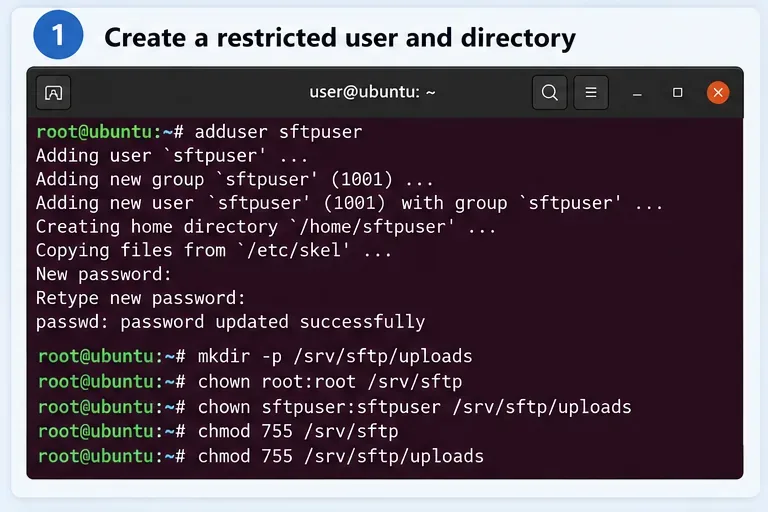
Task: Click the 'Retype new password:' line
Action: (x=141, y=298)
